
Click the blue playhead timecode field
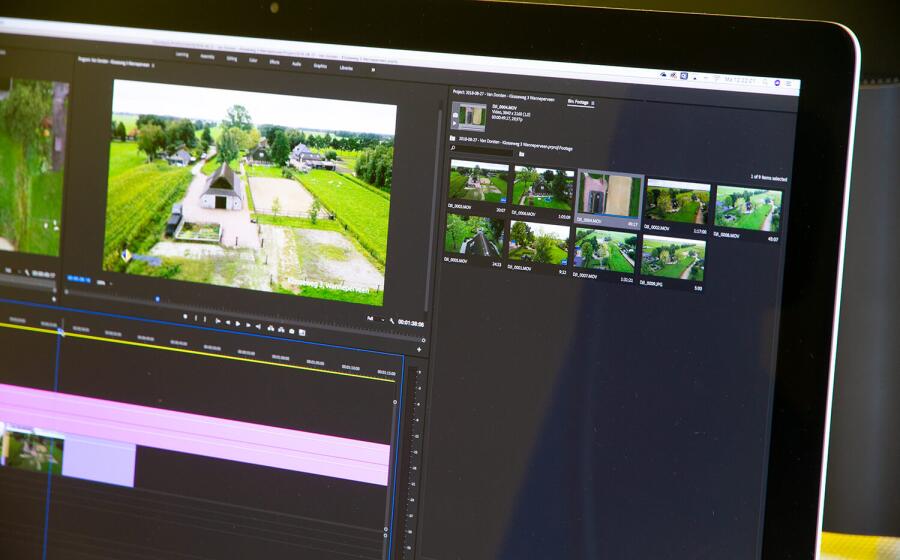[x=79, y=279]
